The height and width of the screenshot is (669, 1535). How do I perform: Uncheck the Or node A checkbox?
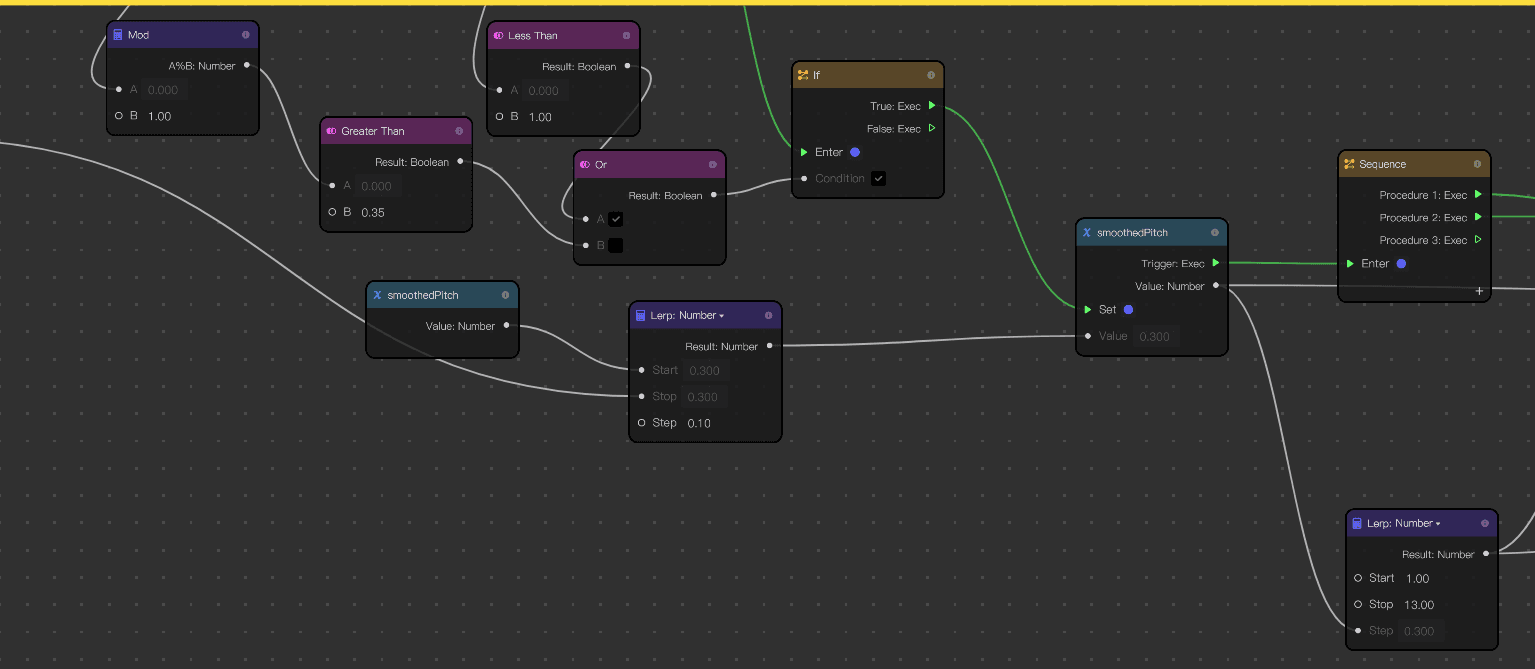[615, 219]
